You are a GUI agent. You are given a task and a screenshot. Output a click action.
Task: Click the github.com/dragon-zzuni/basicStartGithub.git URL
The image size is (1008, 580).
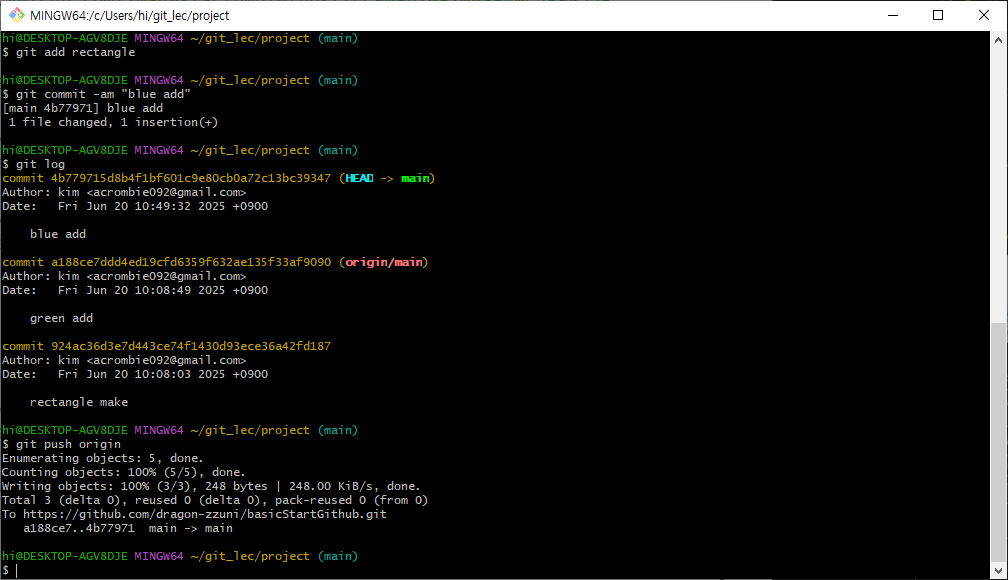pyautogui.click(x=205, y=514)
